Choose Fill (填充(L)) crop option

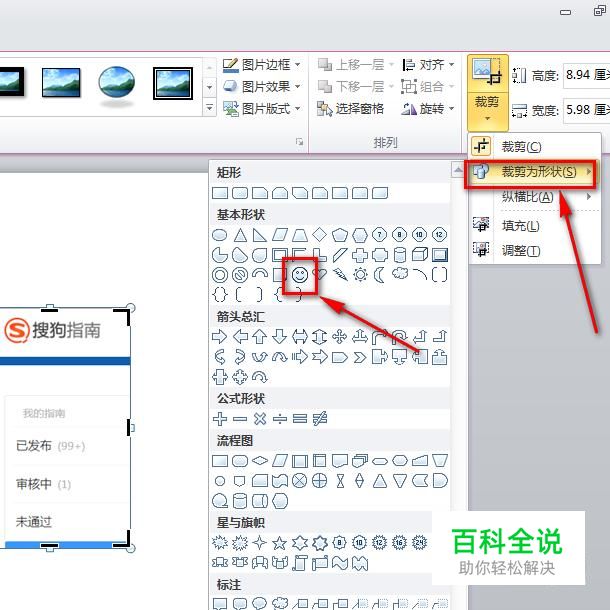point(535,226)
